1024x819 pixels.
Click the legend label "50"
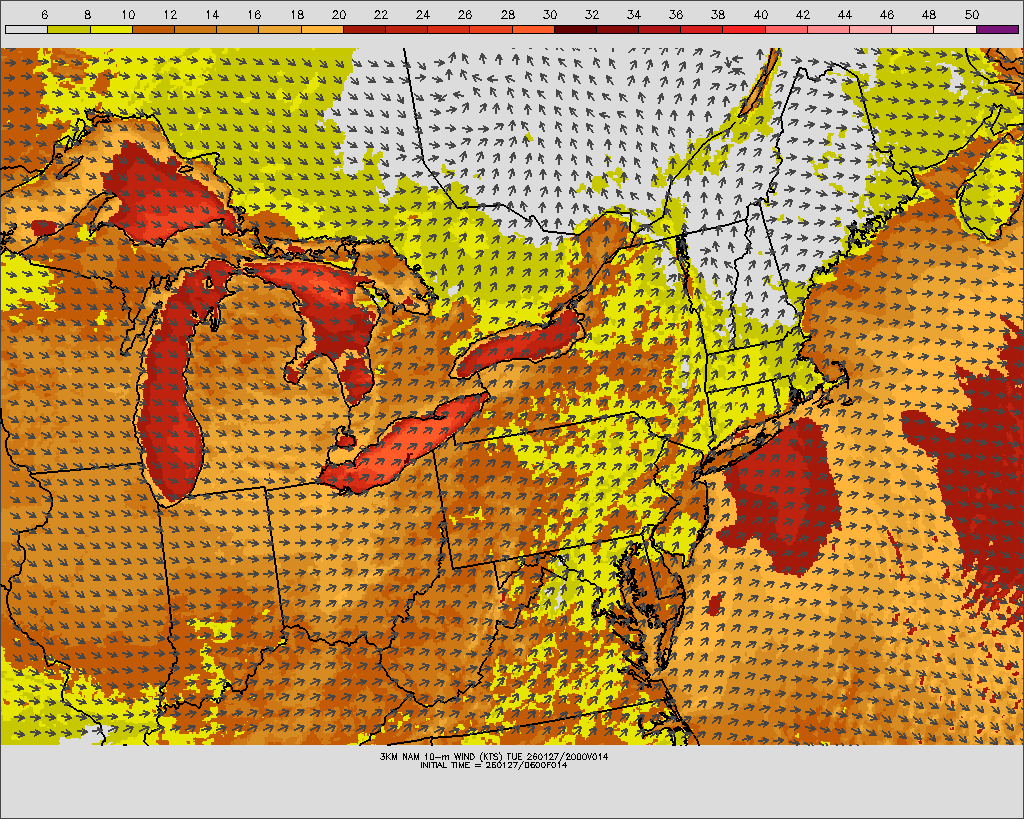tap(971, 14)
